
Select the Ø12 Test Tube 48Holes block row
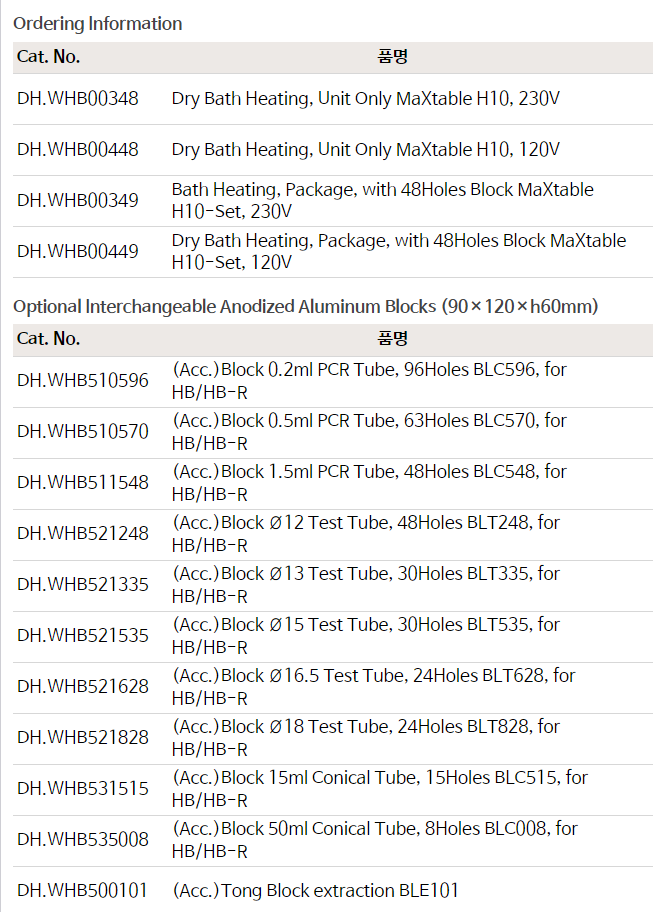click(366, 534)
